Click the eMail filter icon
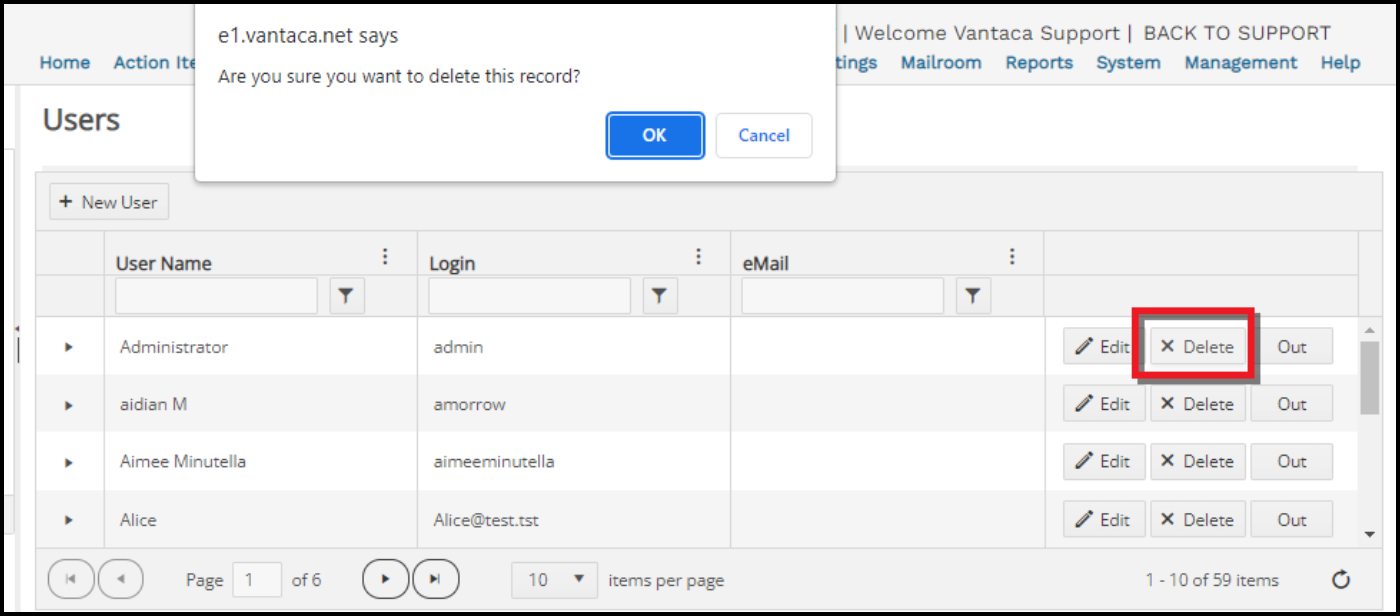Image resolution: width=1400 pixels, height=616 pixels. (973, 296)
